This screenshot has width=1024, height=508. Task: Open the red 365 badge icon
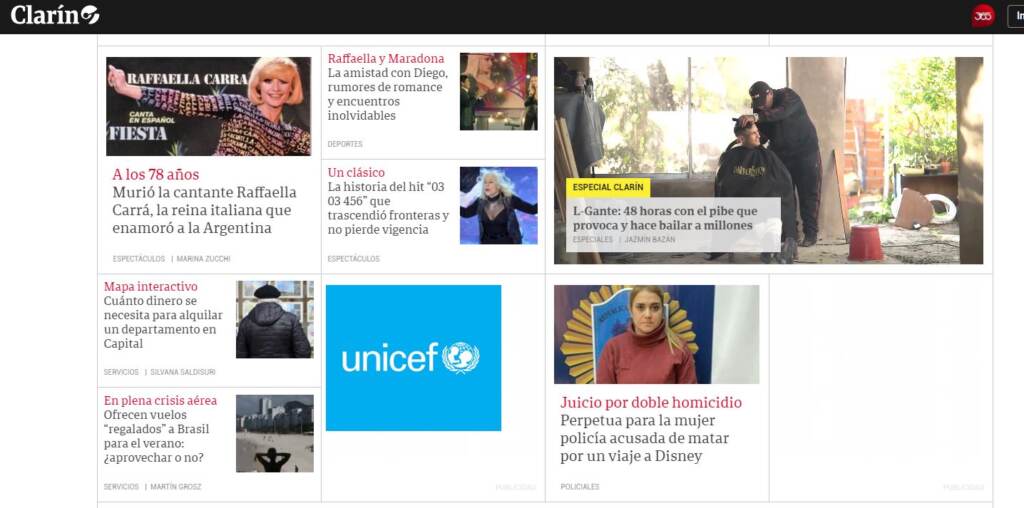coord(983,16)
